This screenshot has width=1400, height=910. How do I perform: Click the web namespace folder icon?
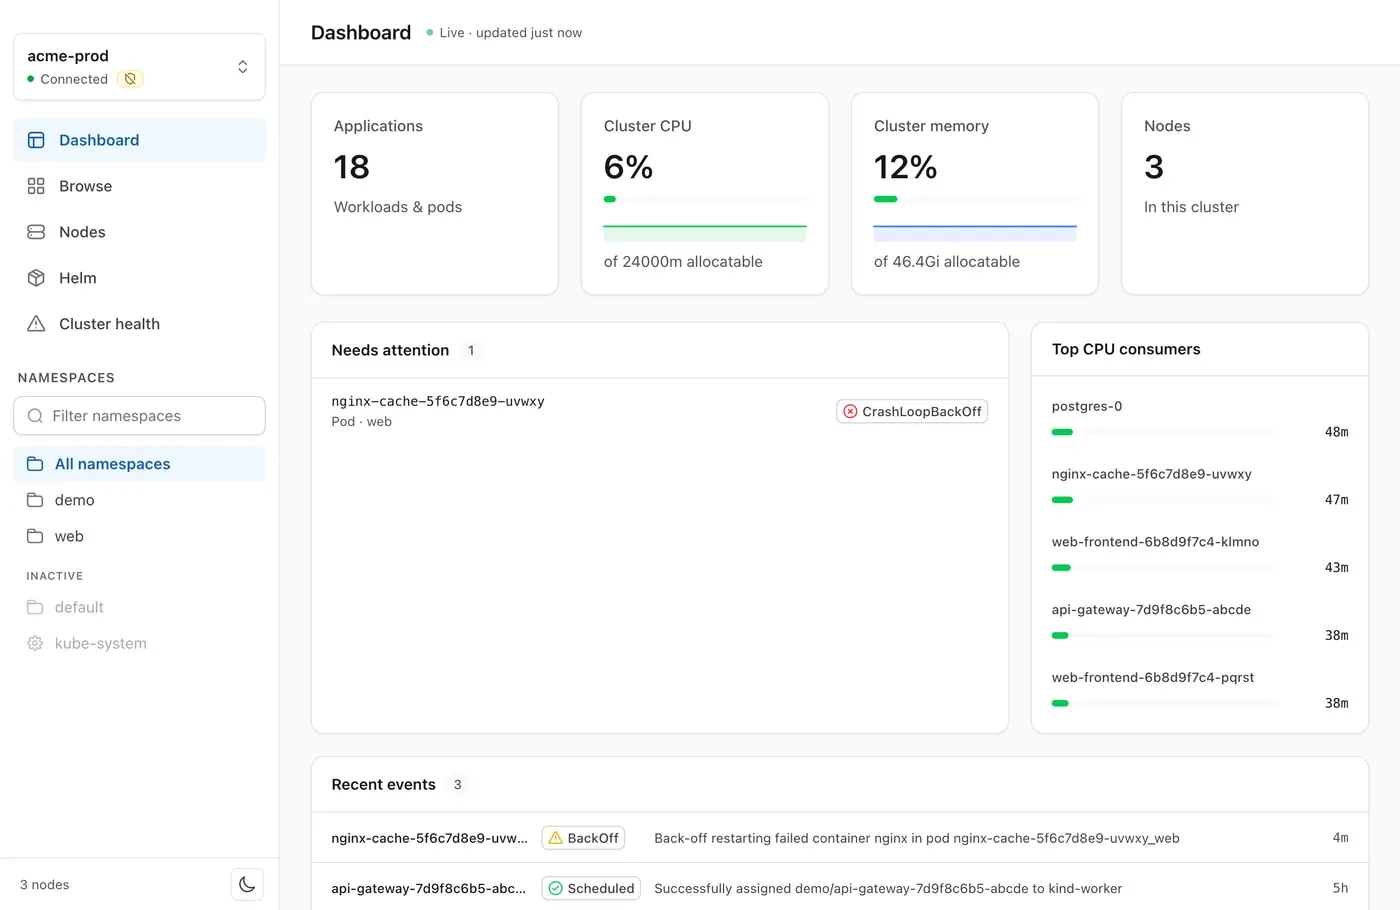35,536
